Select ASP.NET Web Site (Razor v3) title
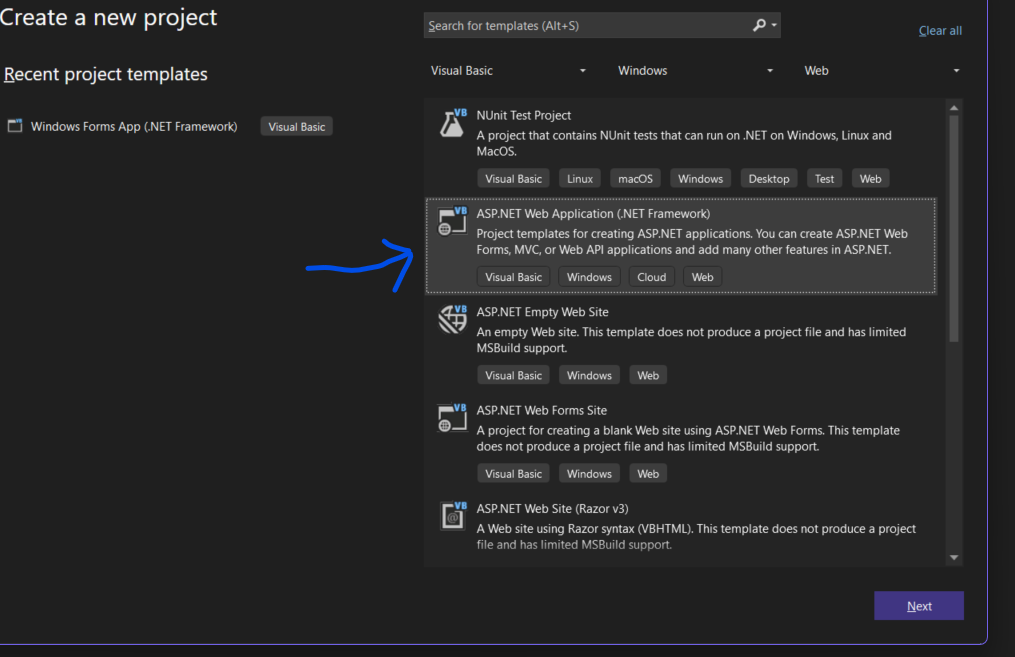Image resolution: width=1015 pixels, height=657 pixels. [x=552, y=509]
